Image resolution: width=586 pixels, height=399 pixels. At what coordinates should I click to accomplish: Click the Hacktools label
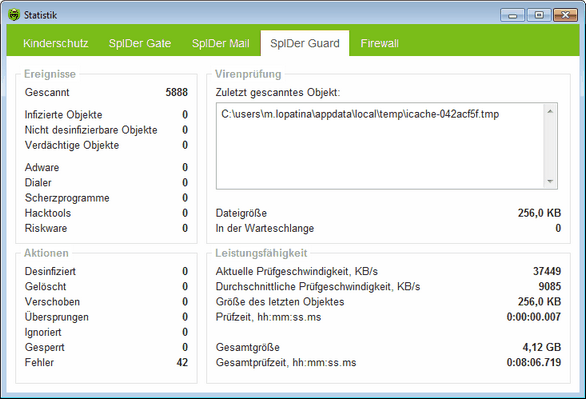(48, 213)
